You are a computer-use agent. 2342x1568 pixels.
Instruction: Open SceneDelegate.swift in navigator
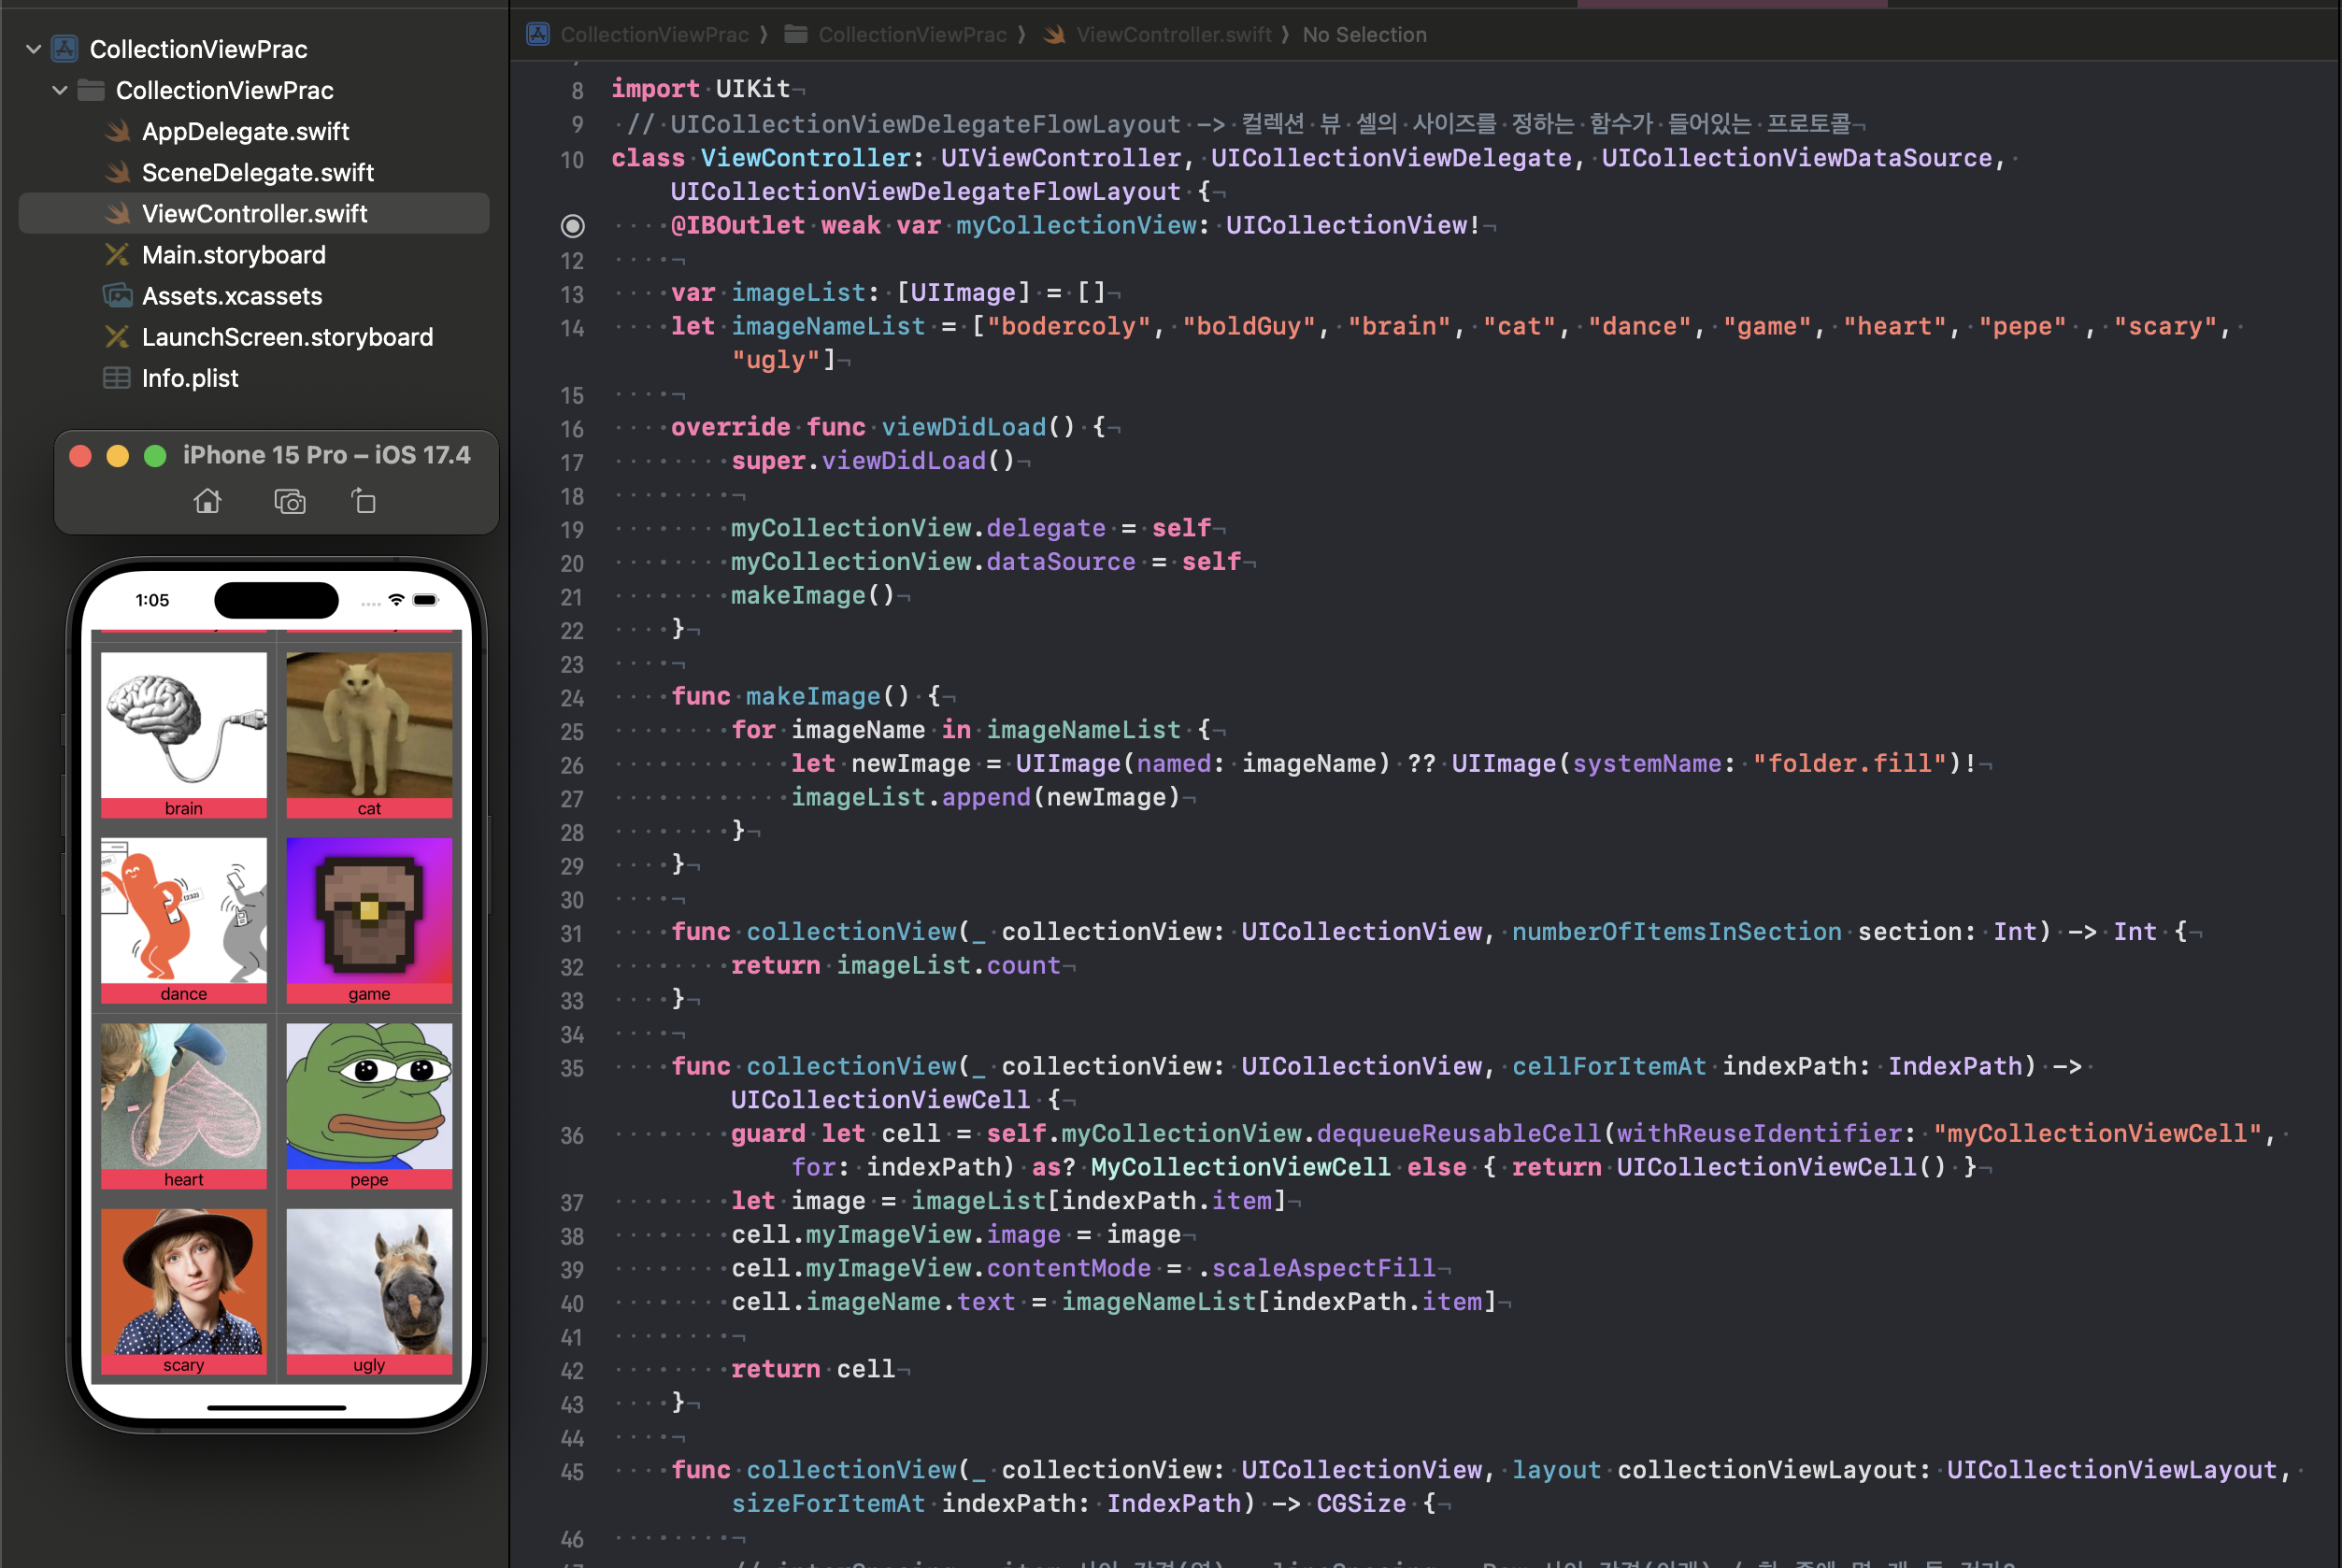(x=257, y=172)
